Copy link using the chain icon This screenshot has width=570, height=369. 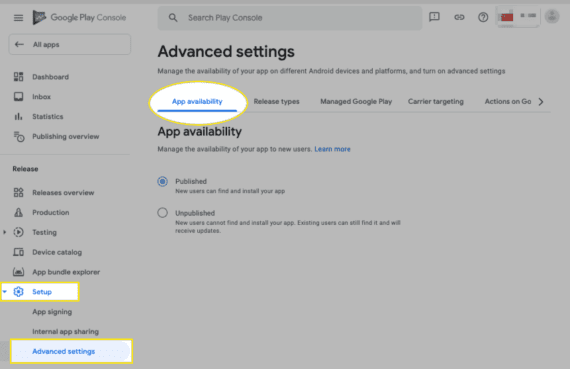coord(459,17)
